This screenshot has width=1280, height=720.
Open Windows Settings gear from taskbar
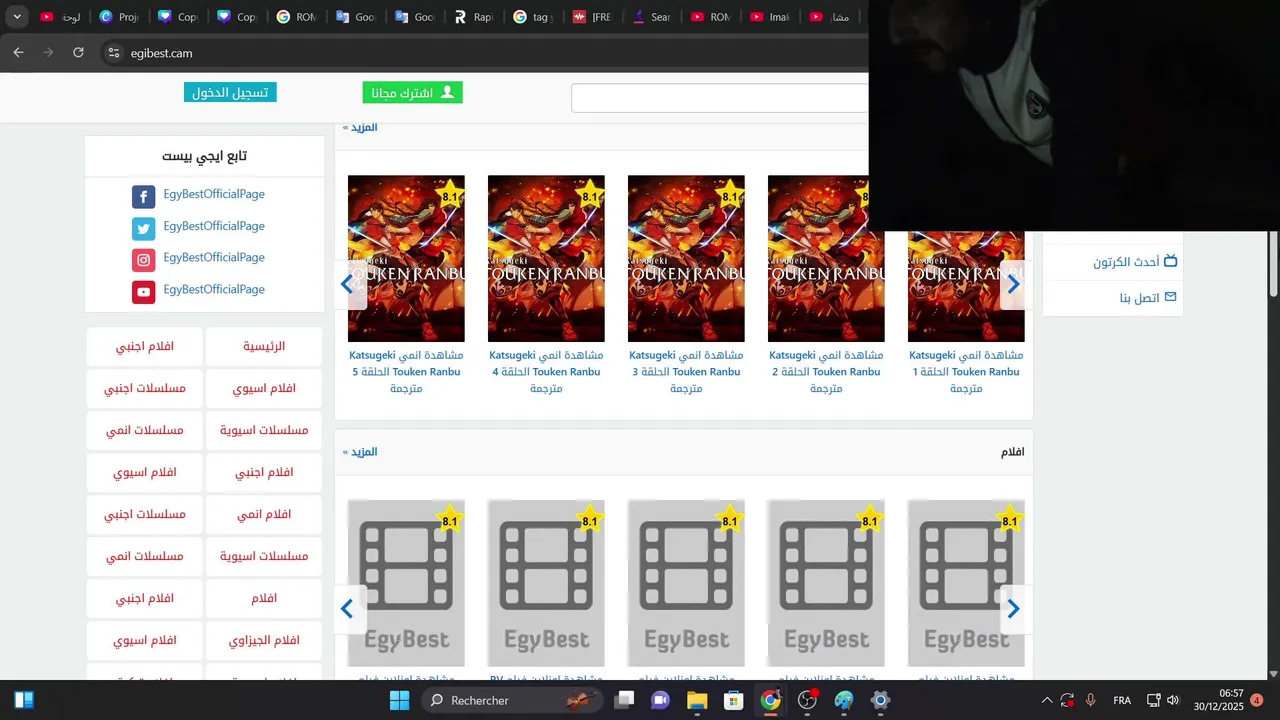click(880, 700)
